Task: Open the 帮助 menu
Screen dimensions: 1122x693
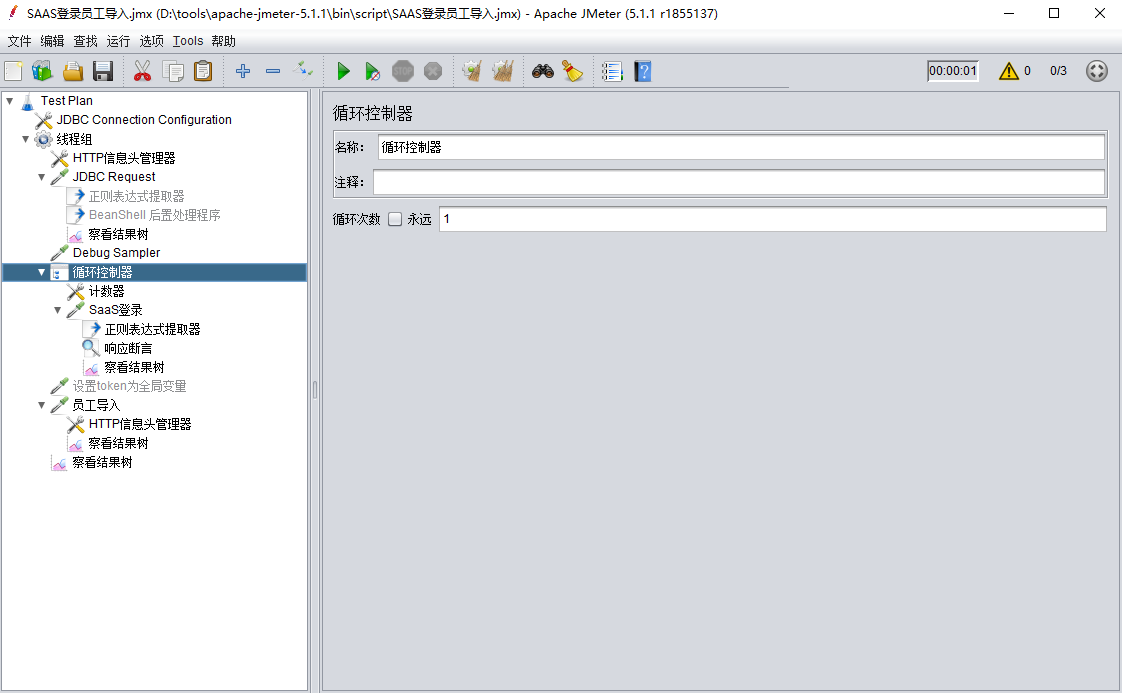Action: tap(223, 41)
